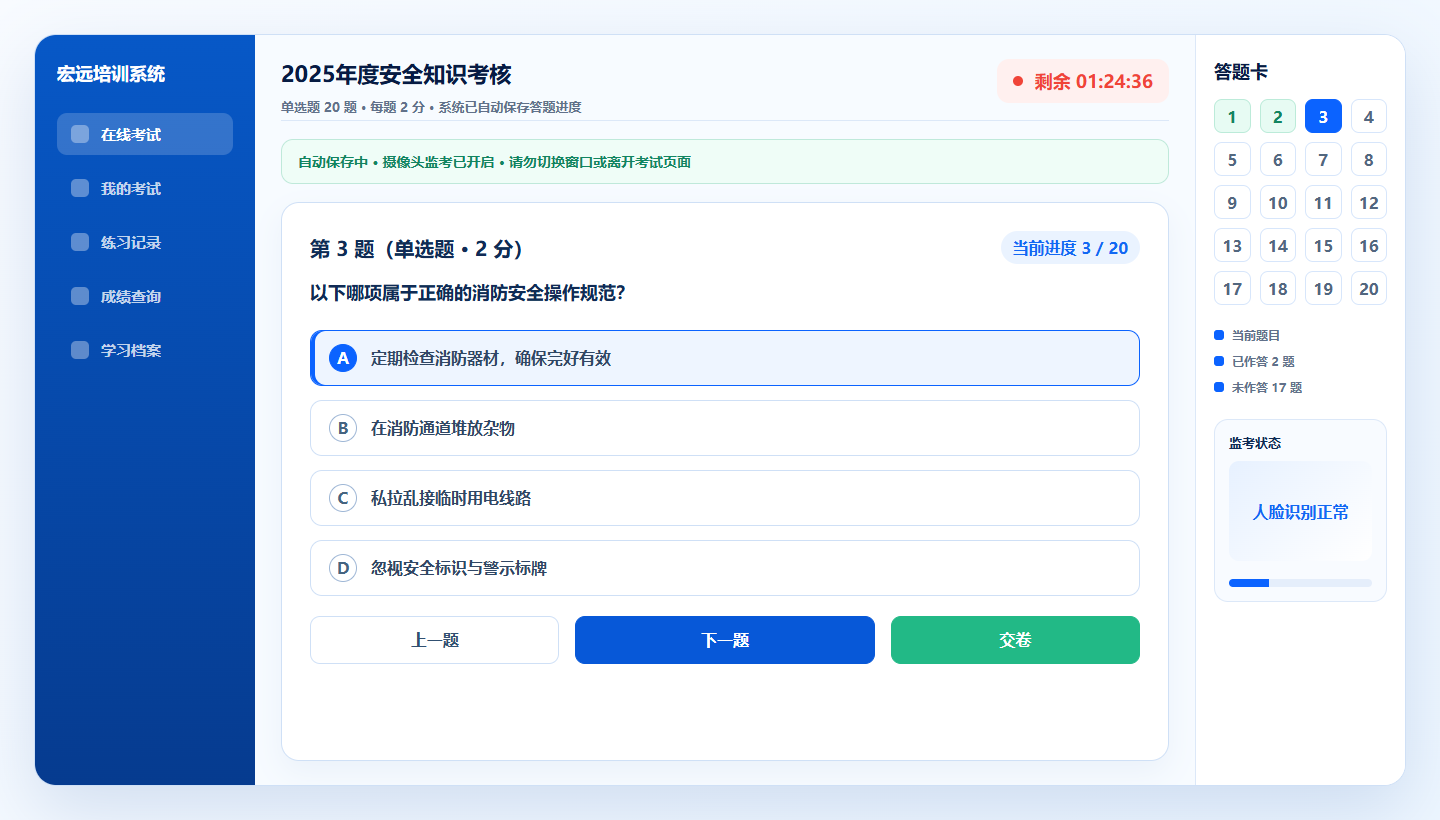
Task: Select current question 3 in answer card
Action: (1323, 116)
